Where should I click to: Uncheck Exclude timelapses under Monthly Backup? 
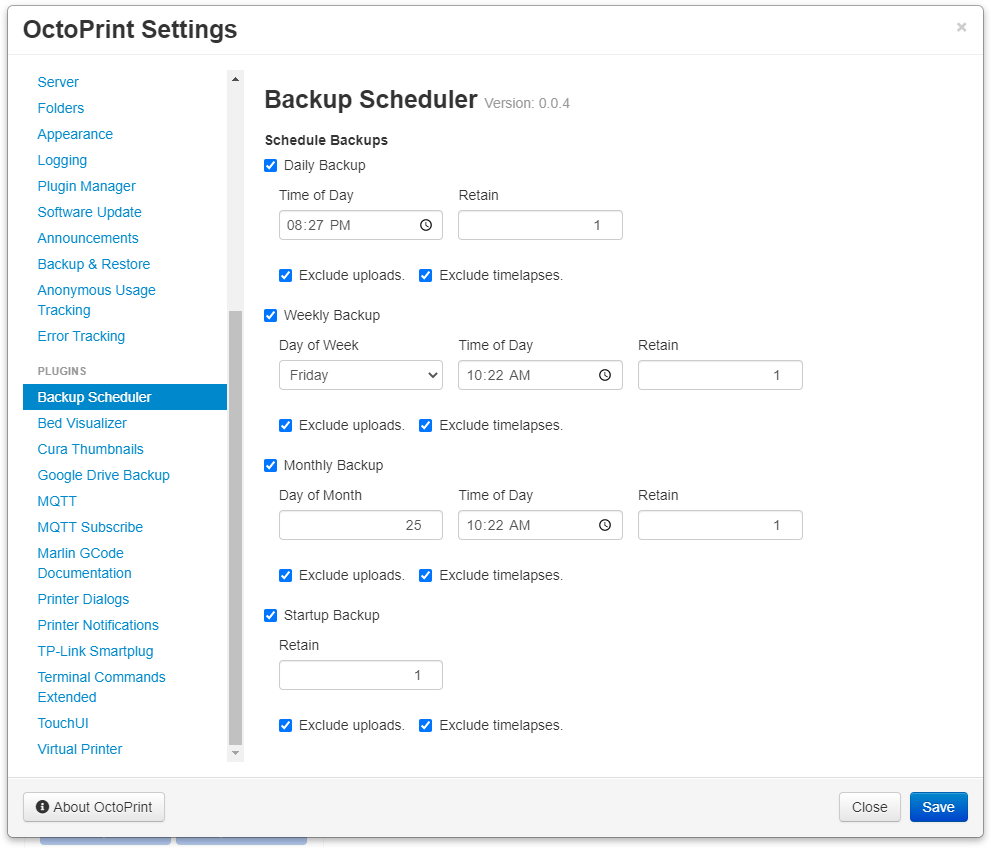coord(425,576)
